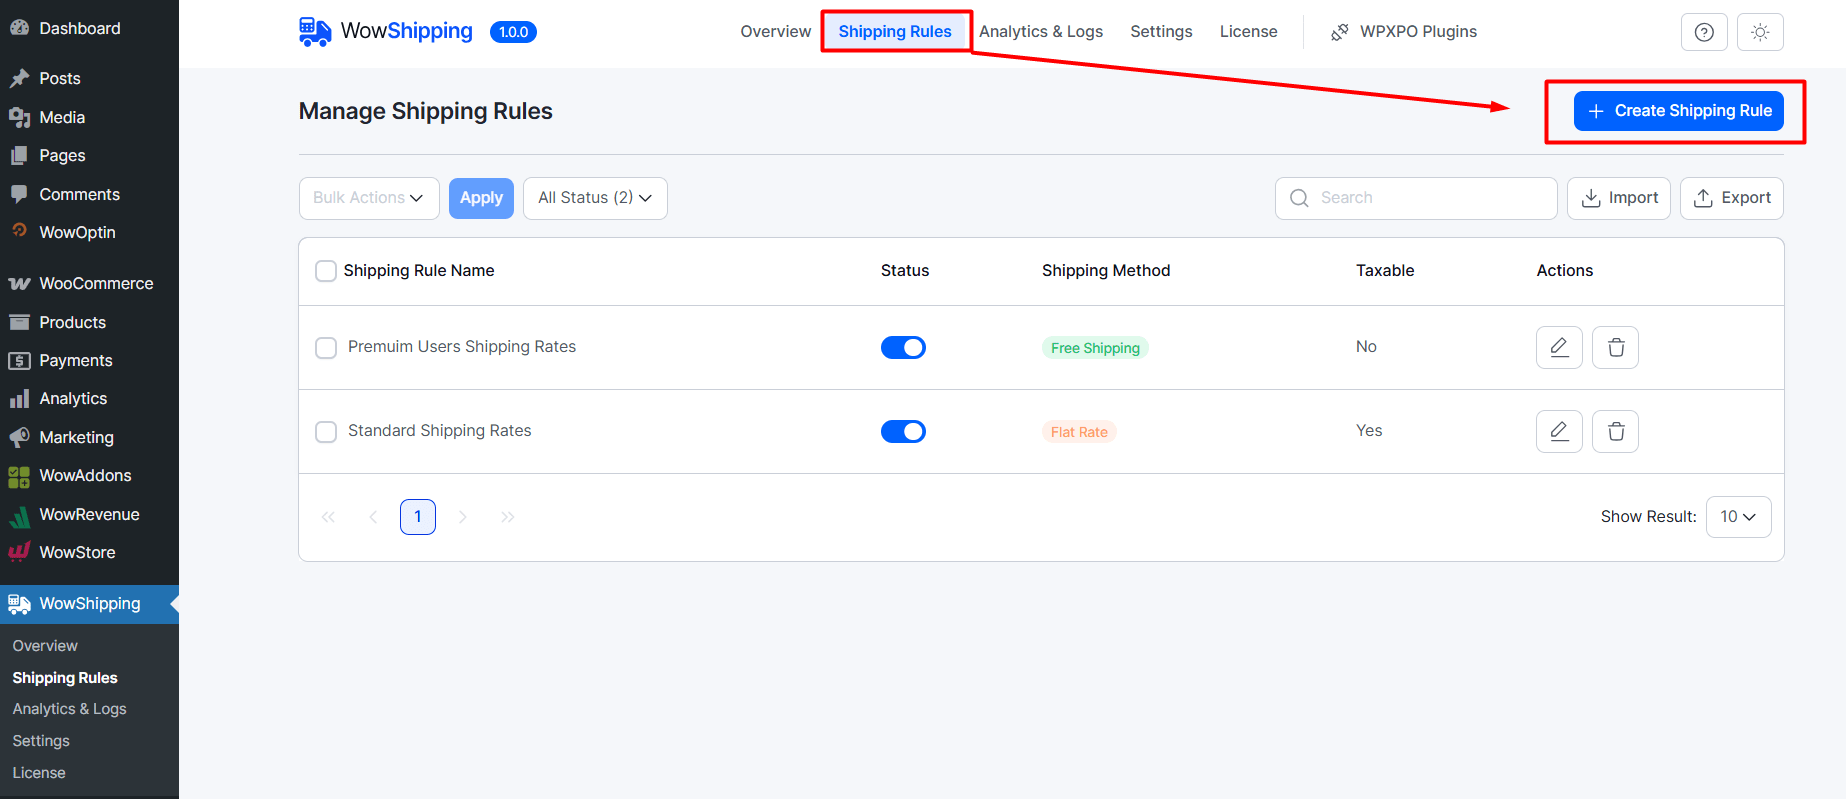Click the WowRevenue sidebar icon
Viewport: 1846px width, 799px height.
[x=19, y=515]
